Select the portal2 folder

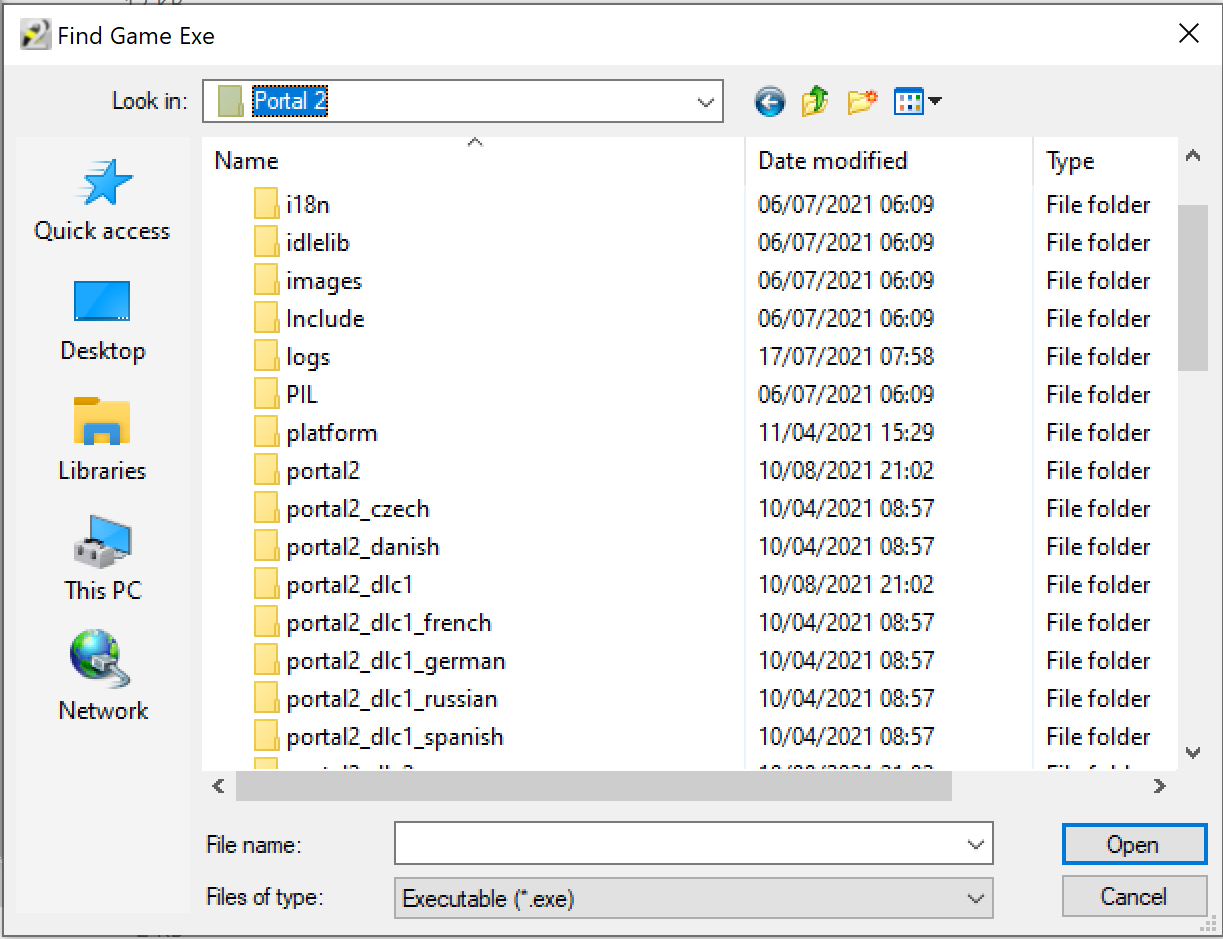click(322, 471)
